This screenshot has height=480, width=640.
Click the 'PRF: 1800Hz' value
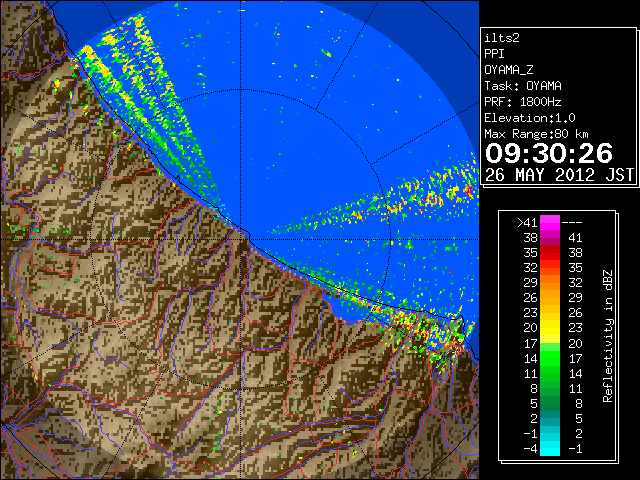[523, 102]
